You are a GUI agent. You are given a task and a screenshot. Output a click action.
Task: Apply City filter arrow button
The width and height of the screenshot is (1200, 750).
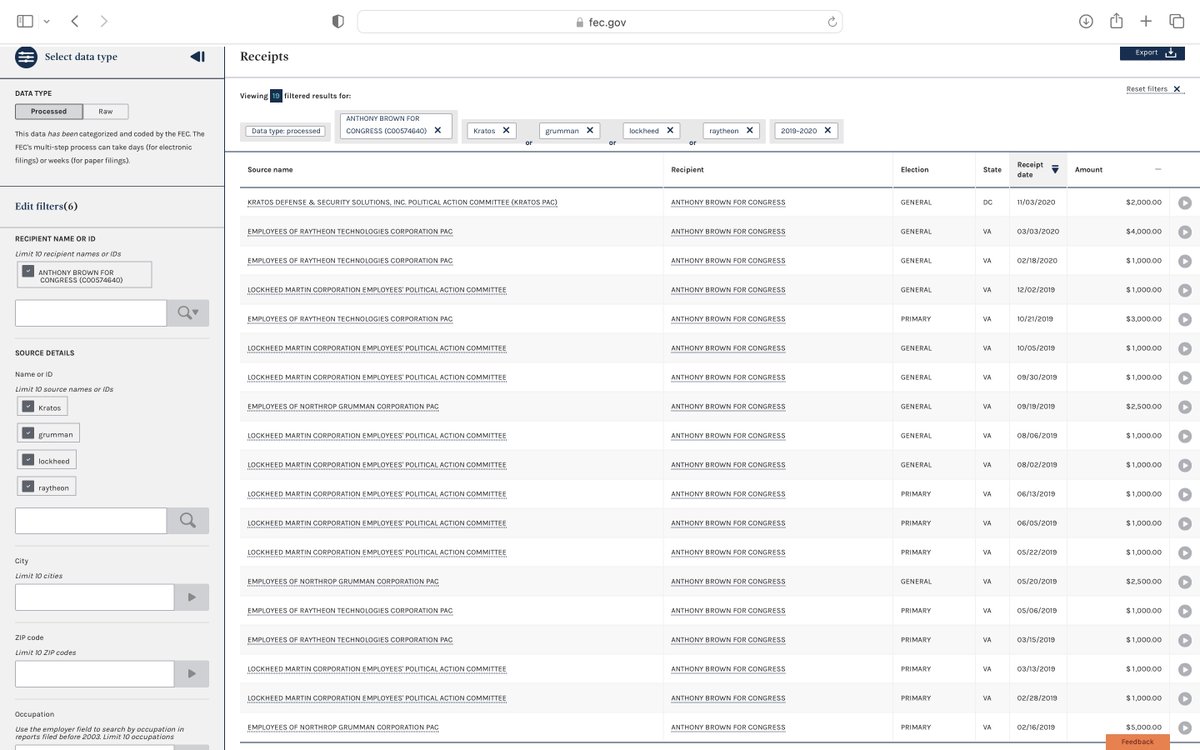192,598
